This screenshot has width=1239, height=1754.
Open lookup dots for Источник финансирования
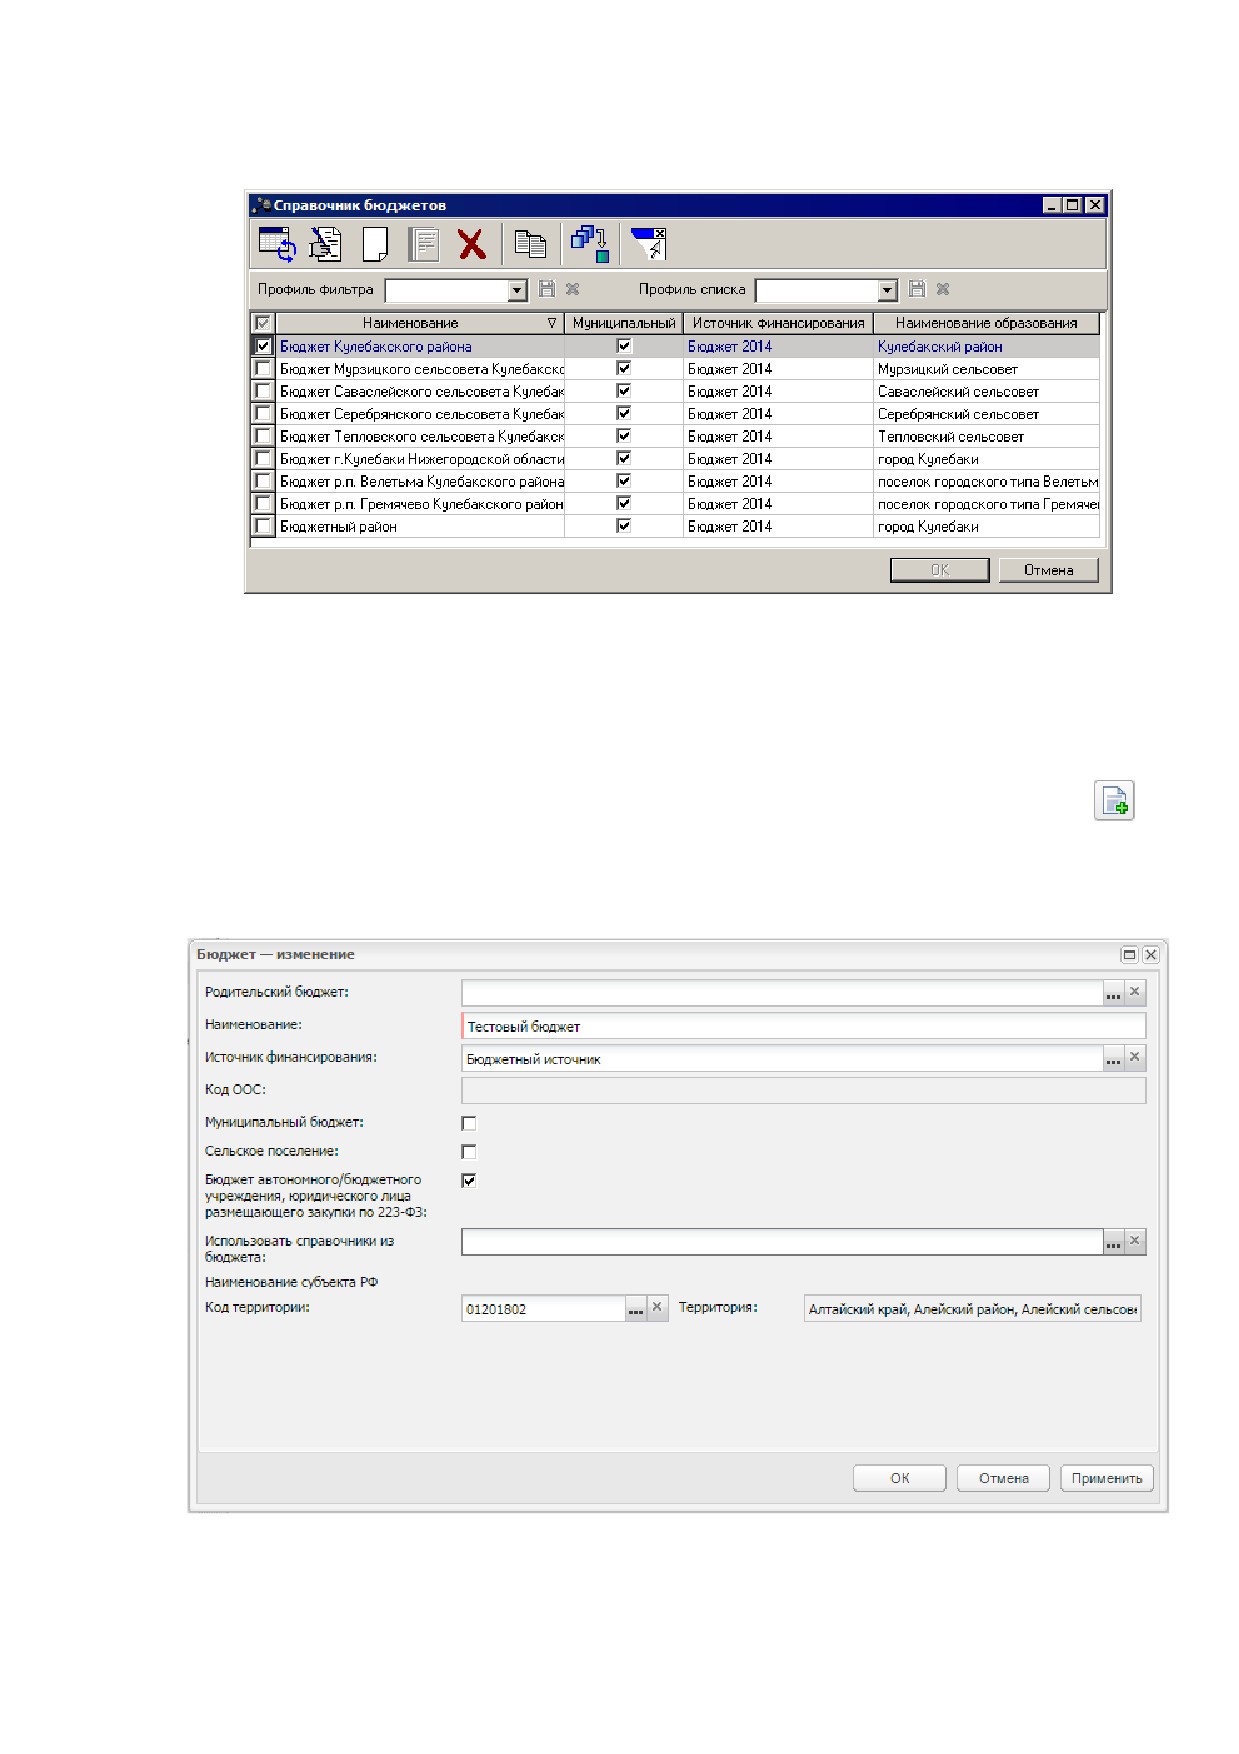pos(1113,1058)
